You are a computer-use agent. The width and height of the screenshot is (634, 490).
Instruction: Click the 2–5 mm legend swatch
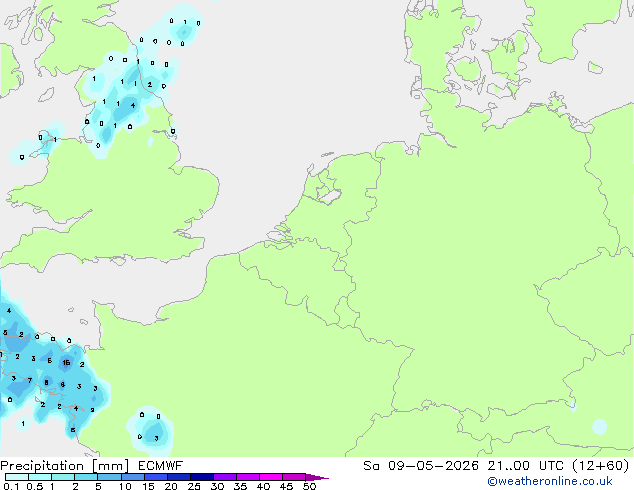tap(86, 477)
